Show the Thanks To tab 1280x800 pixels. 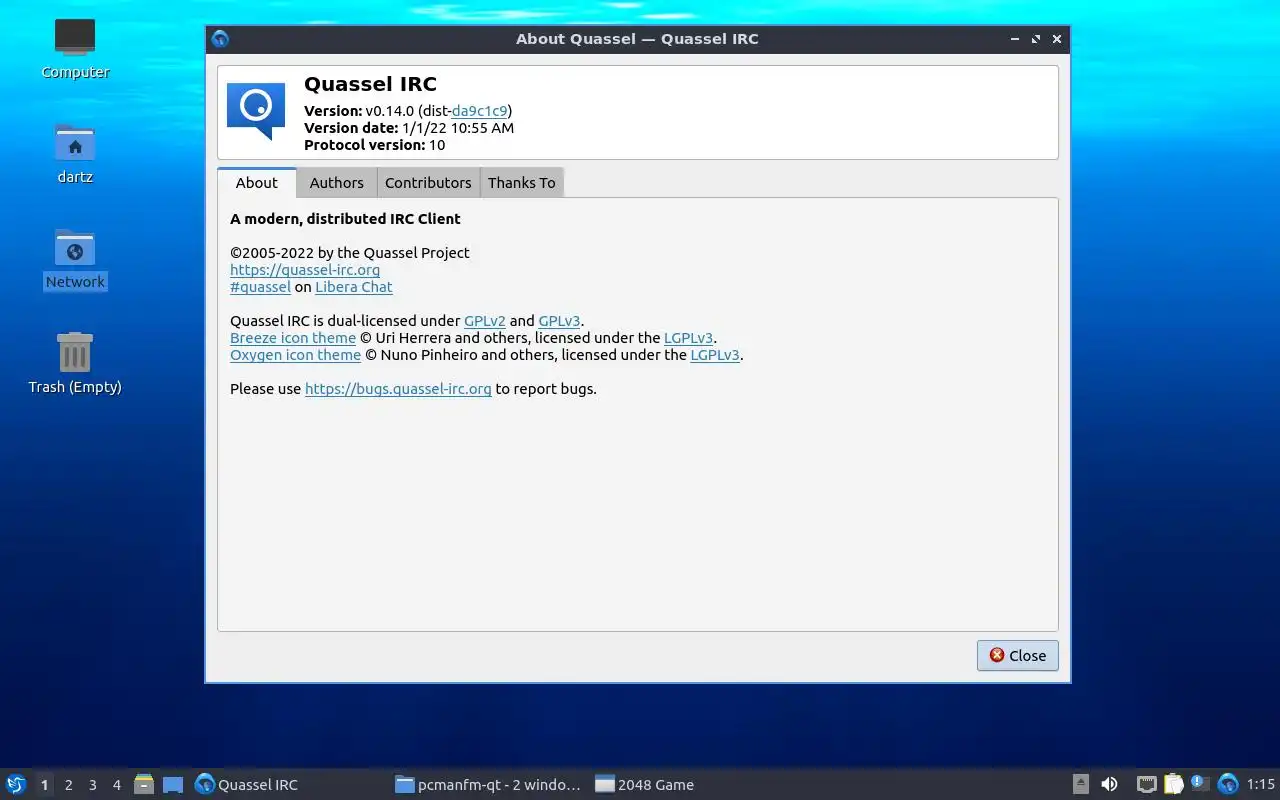pyautogui.click(x=522, y=182)
